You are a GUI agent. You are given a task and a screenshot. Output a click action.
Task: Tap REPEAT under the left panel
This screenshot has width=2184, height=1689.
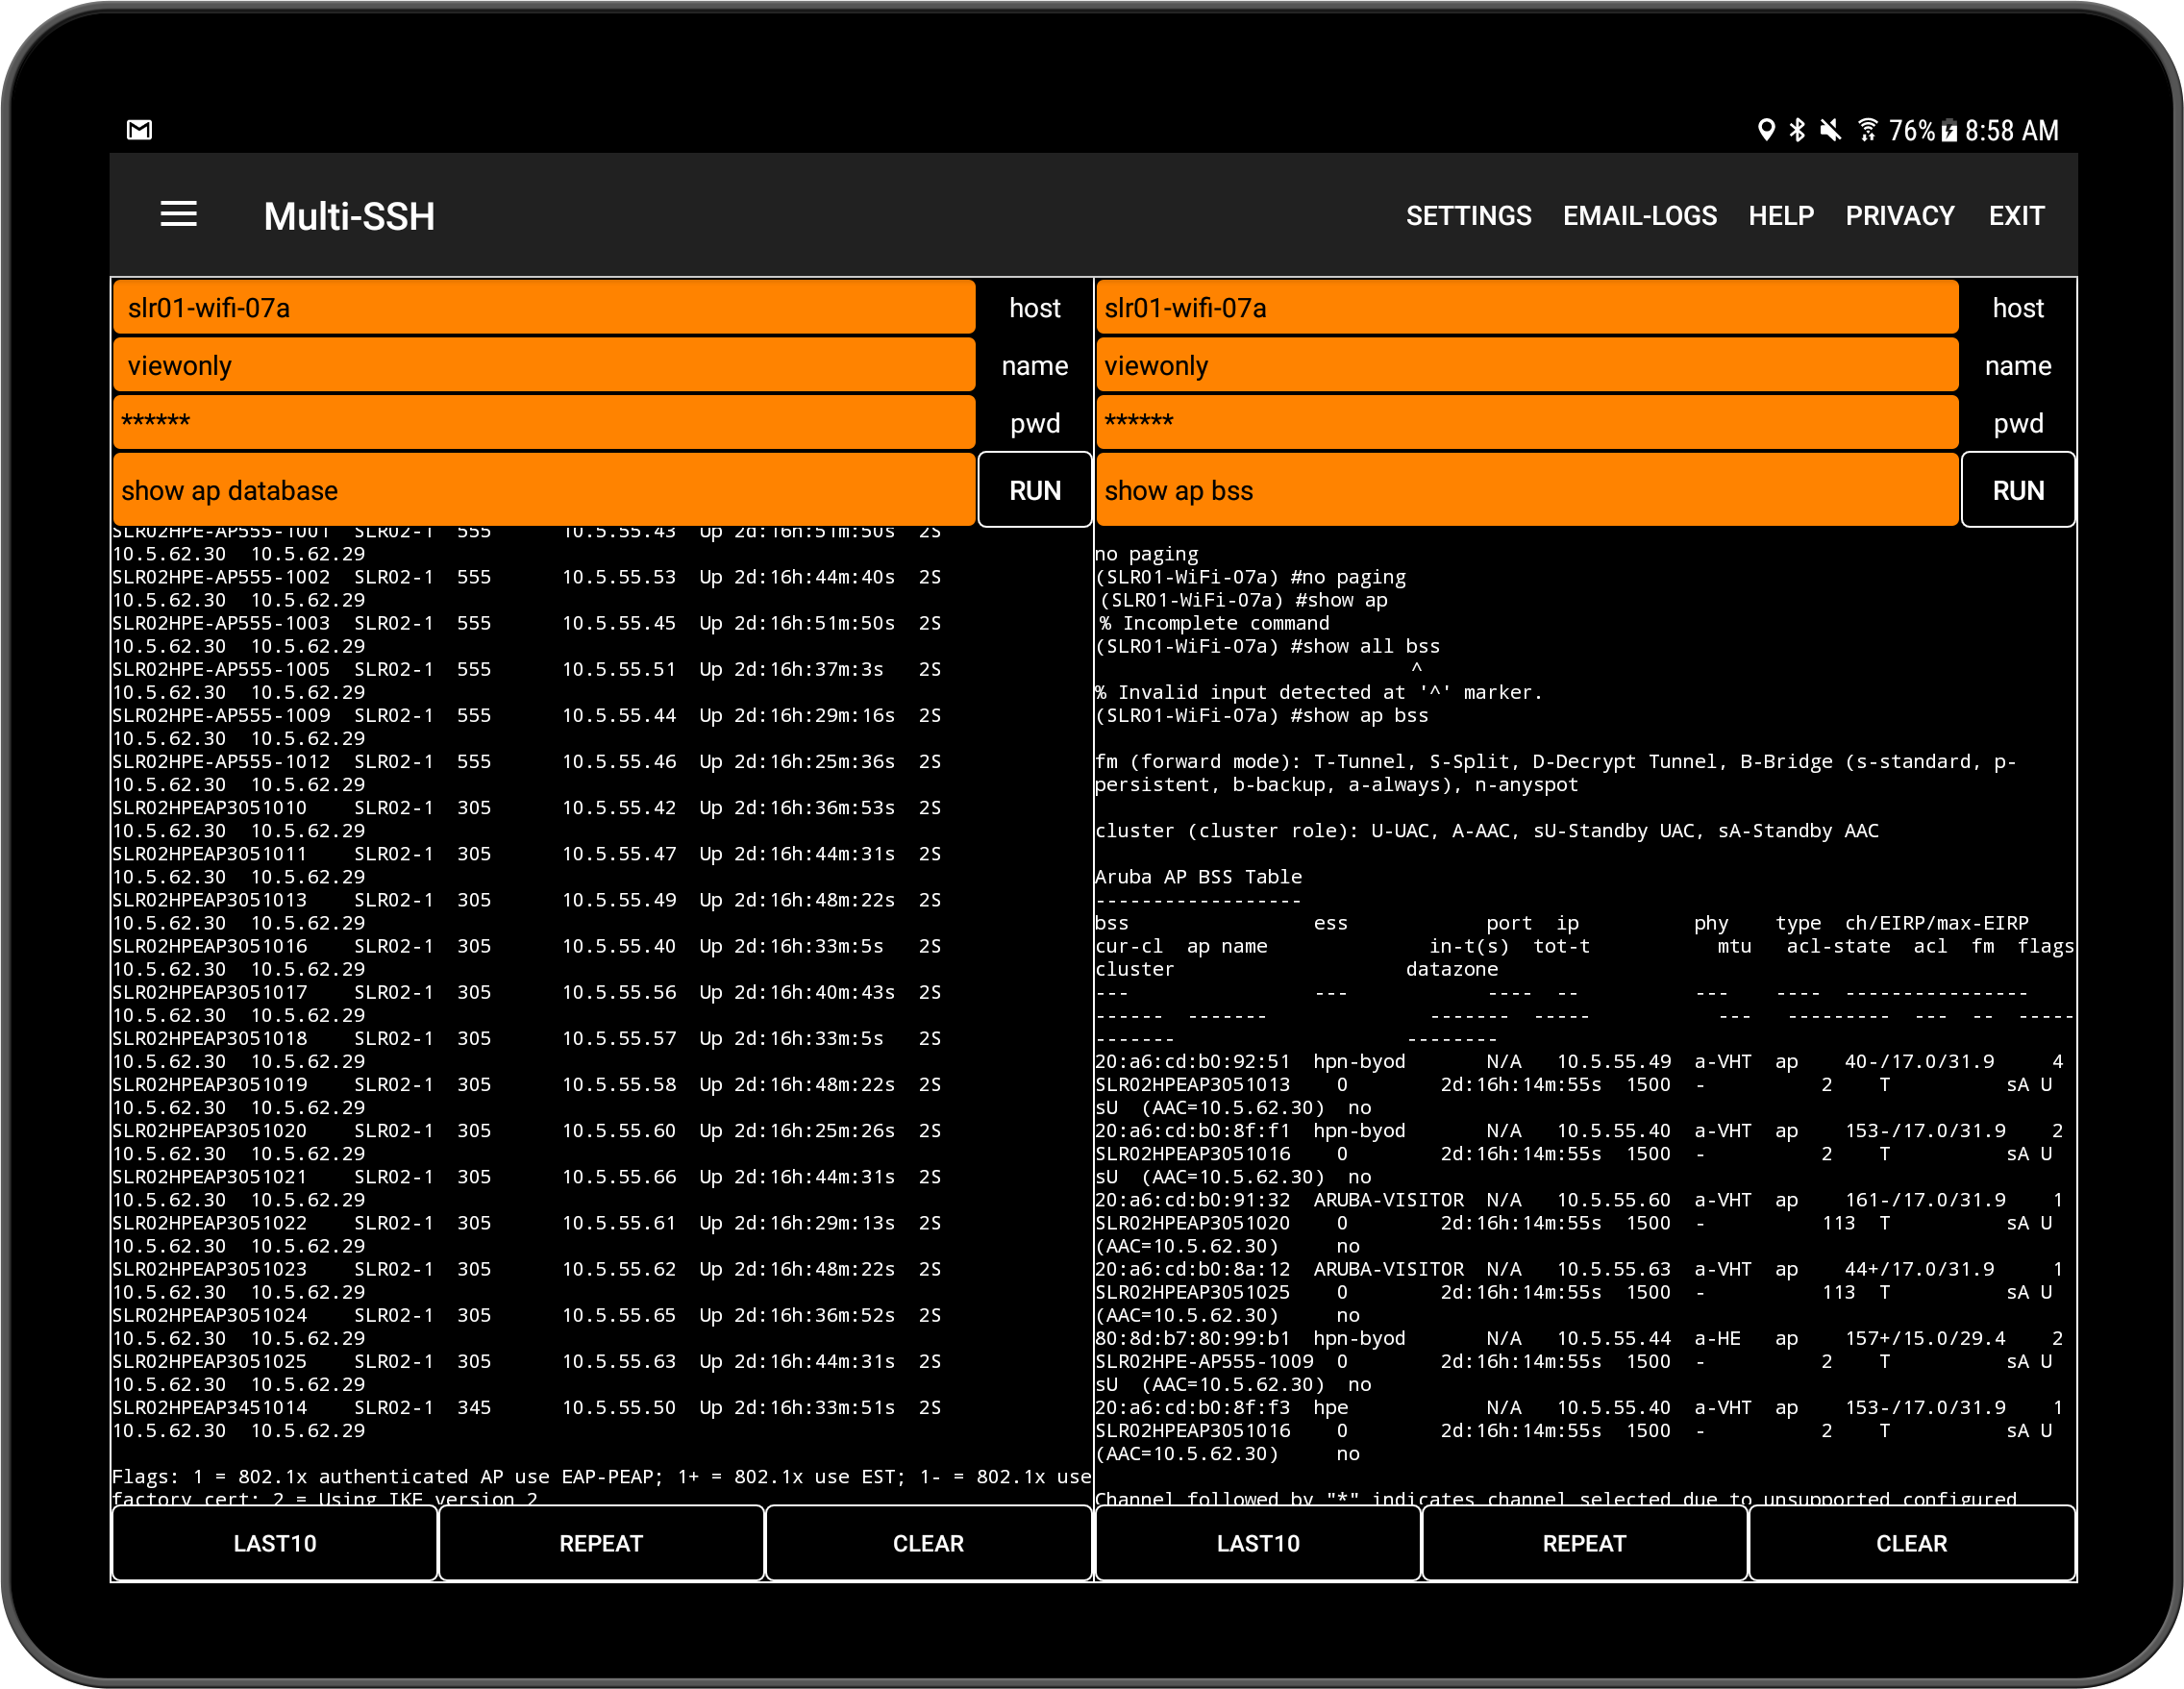(x=601, y=1543)
